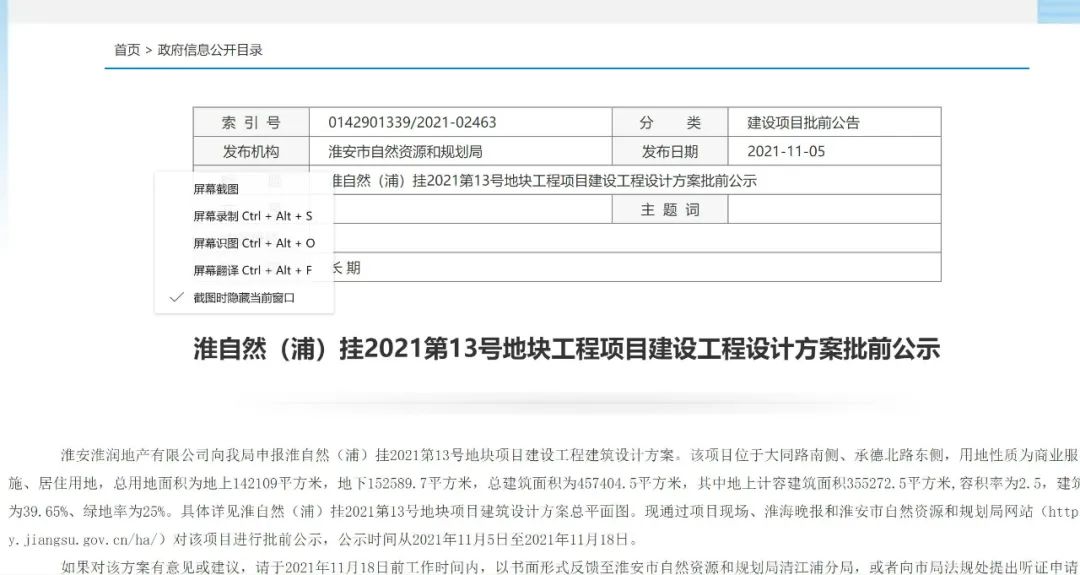Click the 索引号 table header cell
The width and height of the screenshot is (1080, 575).
tap(251, 123)
